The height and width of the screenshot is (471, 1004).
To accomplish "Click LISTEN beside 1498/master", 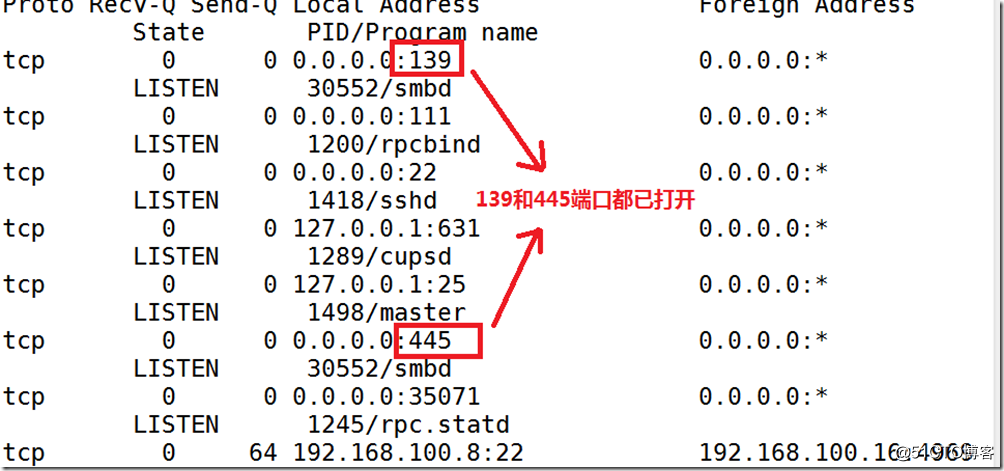I will click(175, 312).
